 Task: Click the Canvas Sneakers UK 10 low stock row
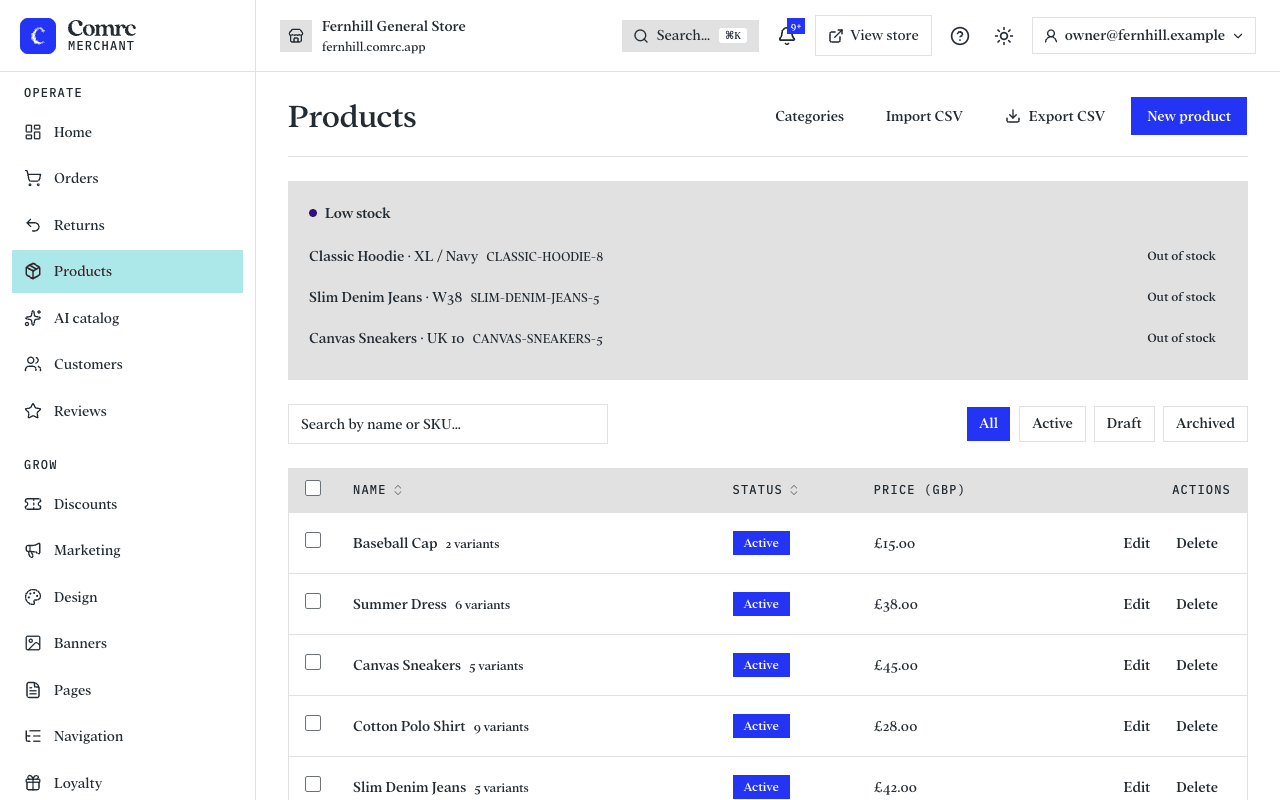coord(768,339)
